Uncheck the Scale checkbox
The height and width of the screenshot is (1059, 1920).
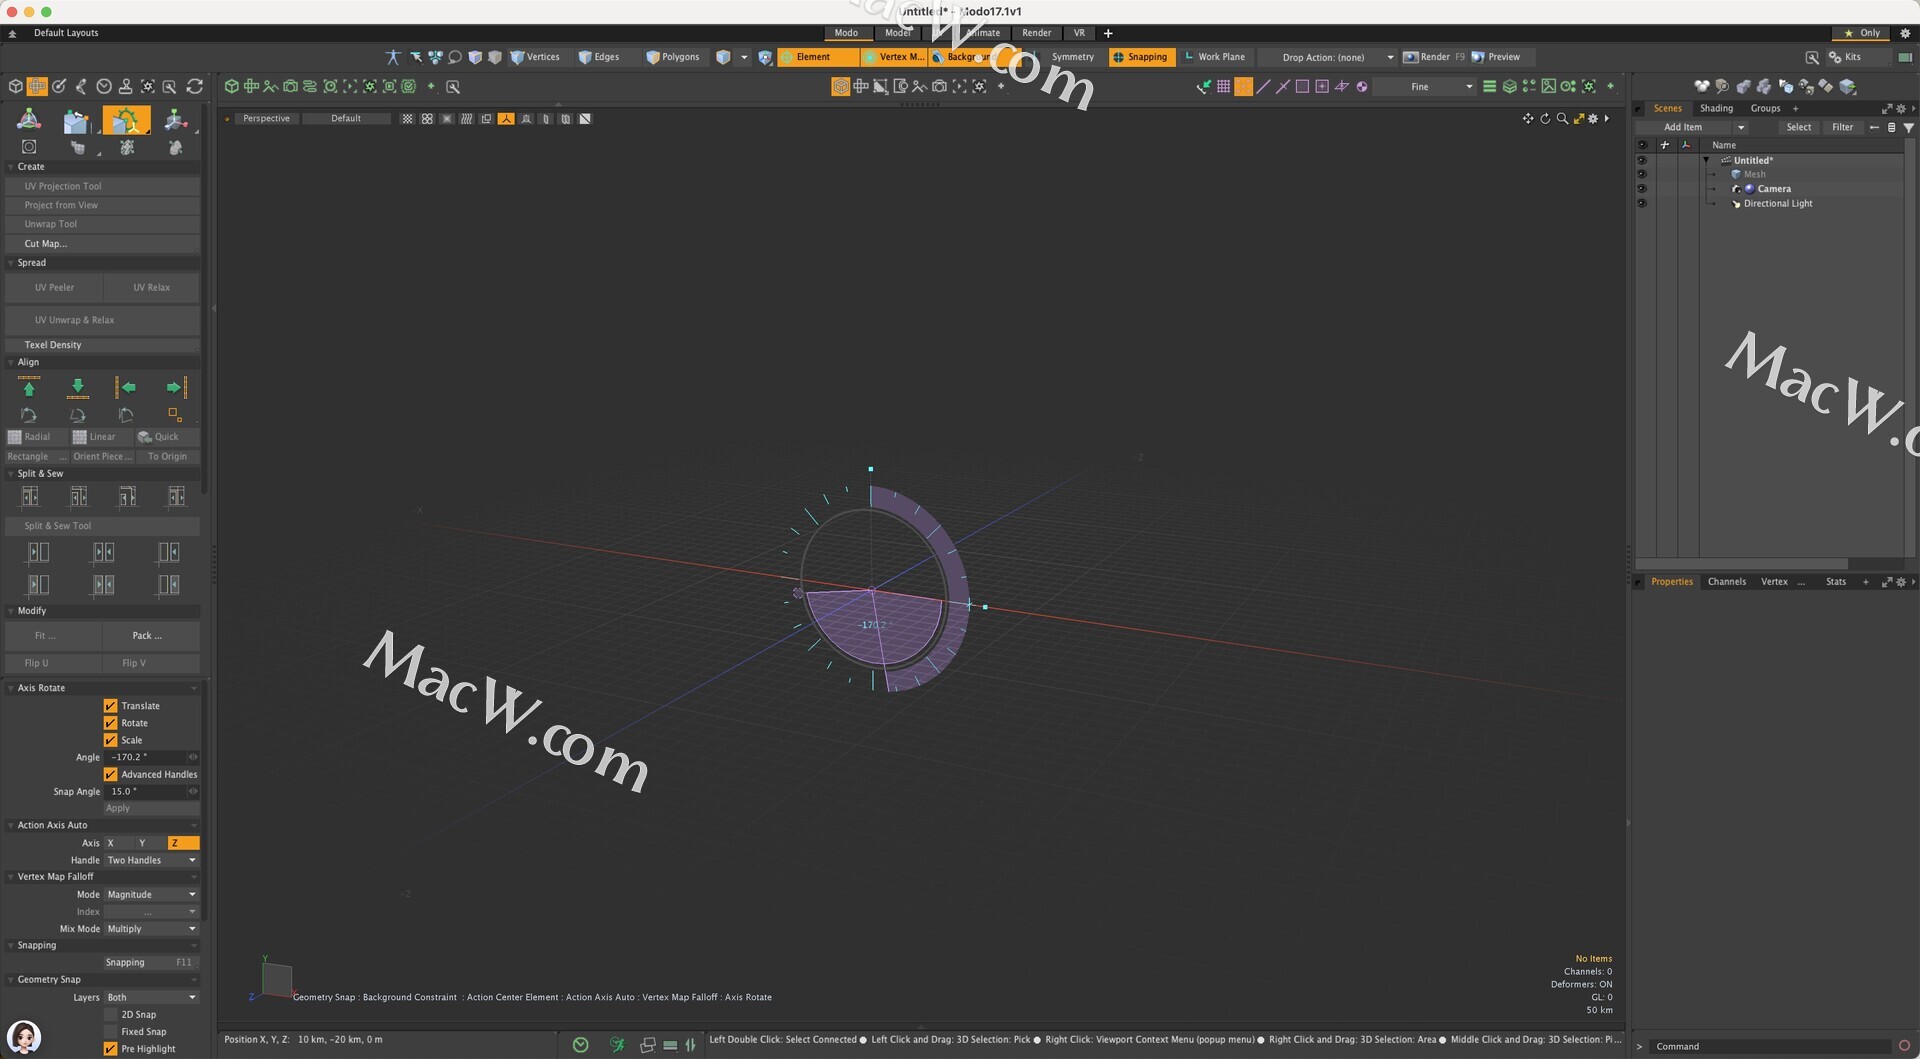[x=111, y=740]
